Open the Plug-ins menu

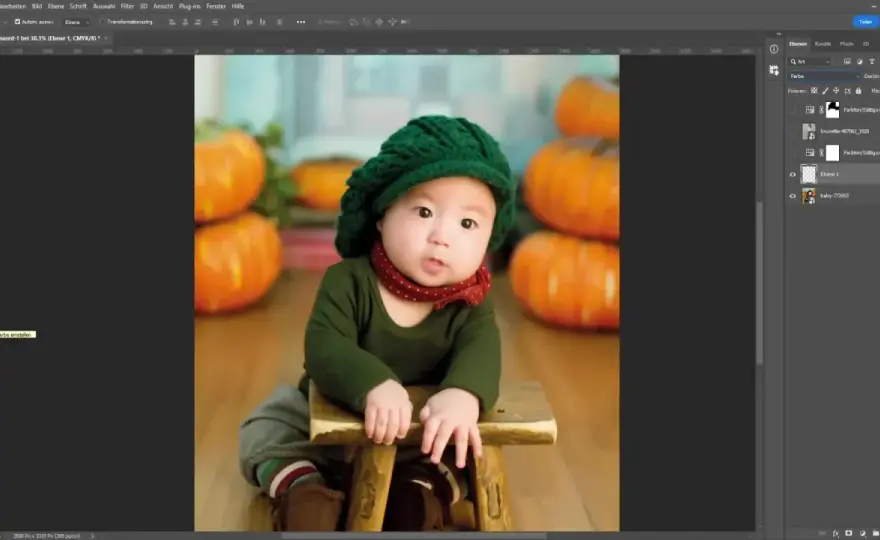click(190, 6)
